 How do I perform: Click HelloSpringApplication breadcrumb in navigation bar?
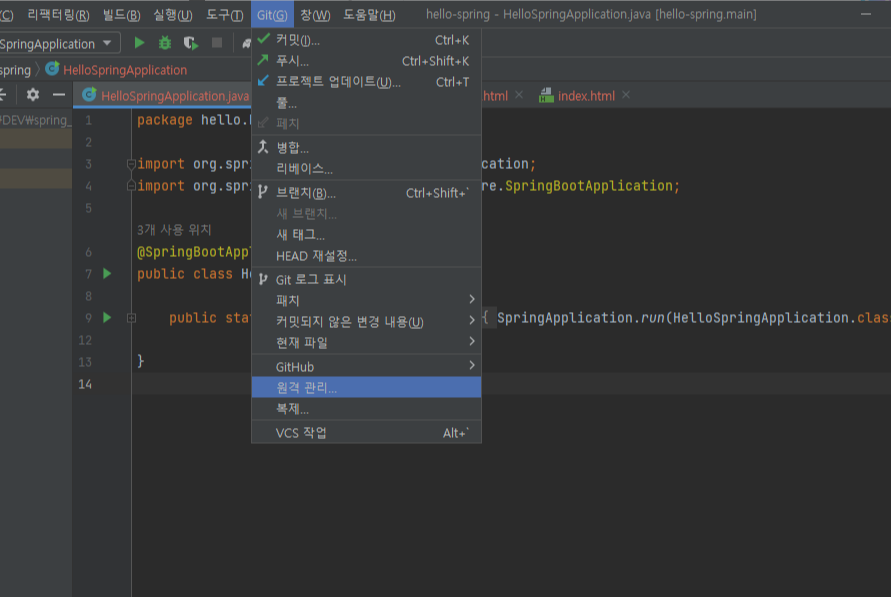(x=125, y=70)
